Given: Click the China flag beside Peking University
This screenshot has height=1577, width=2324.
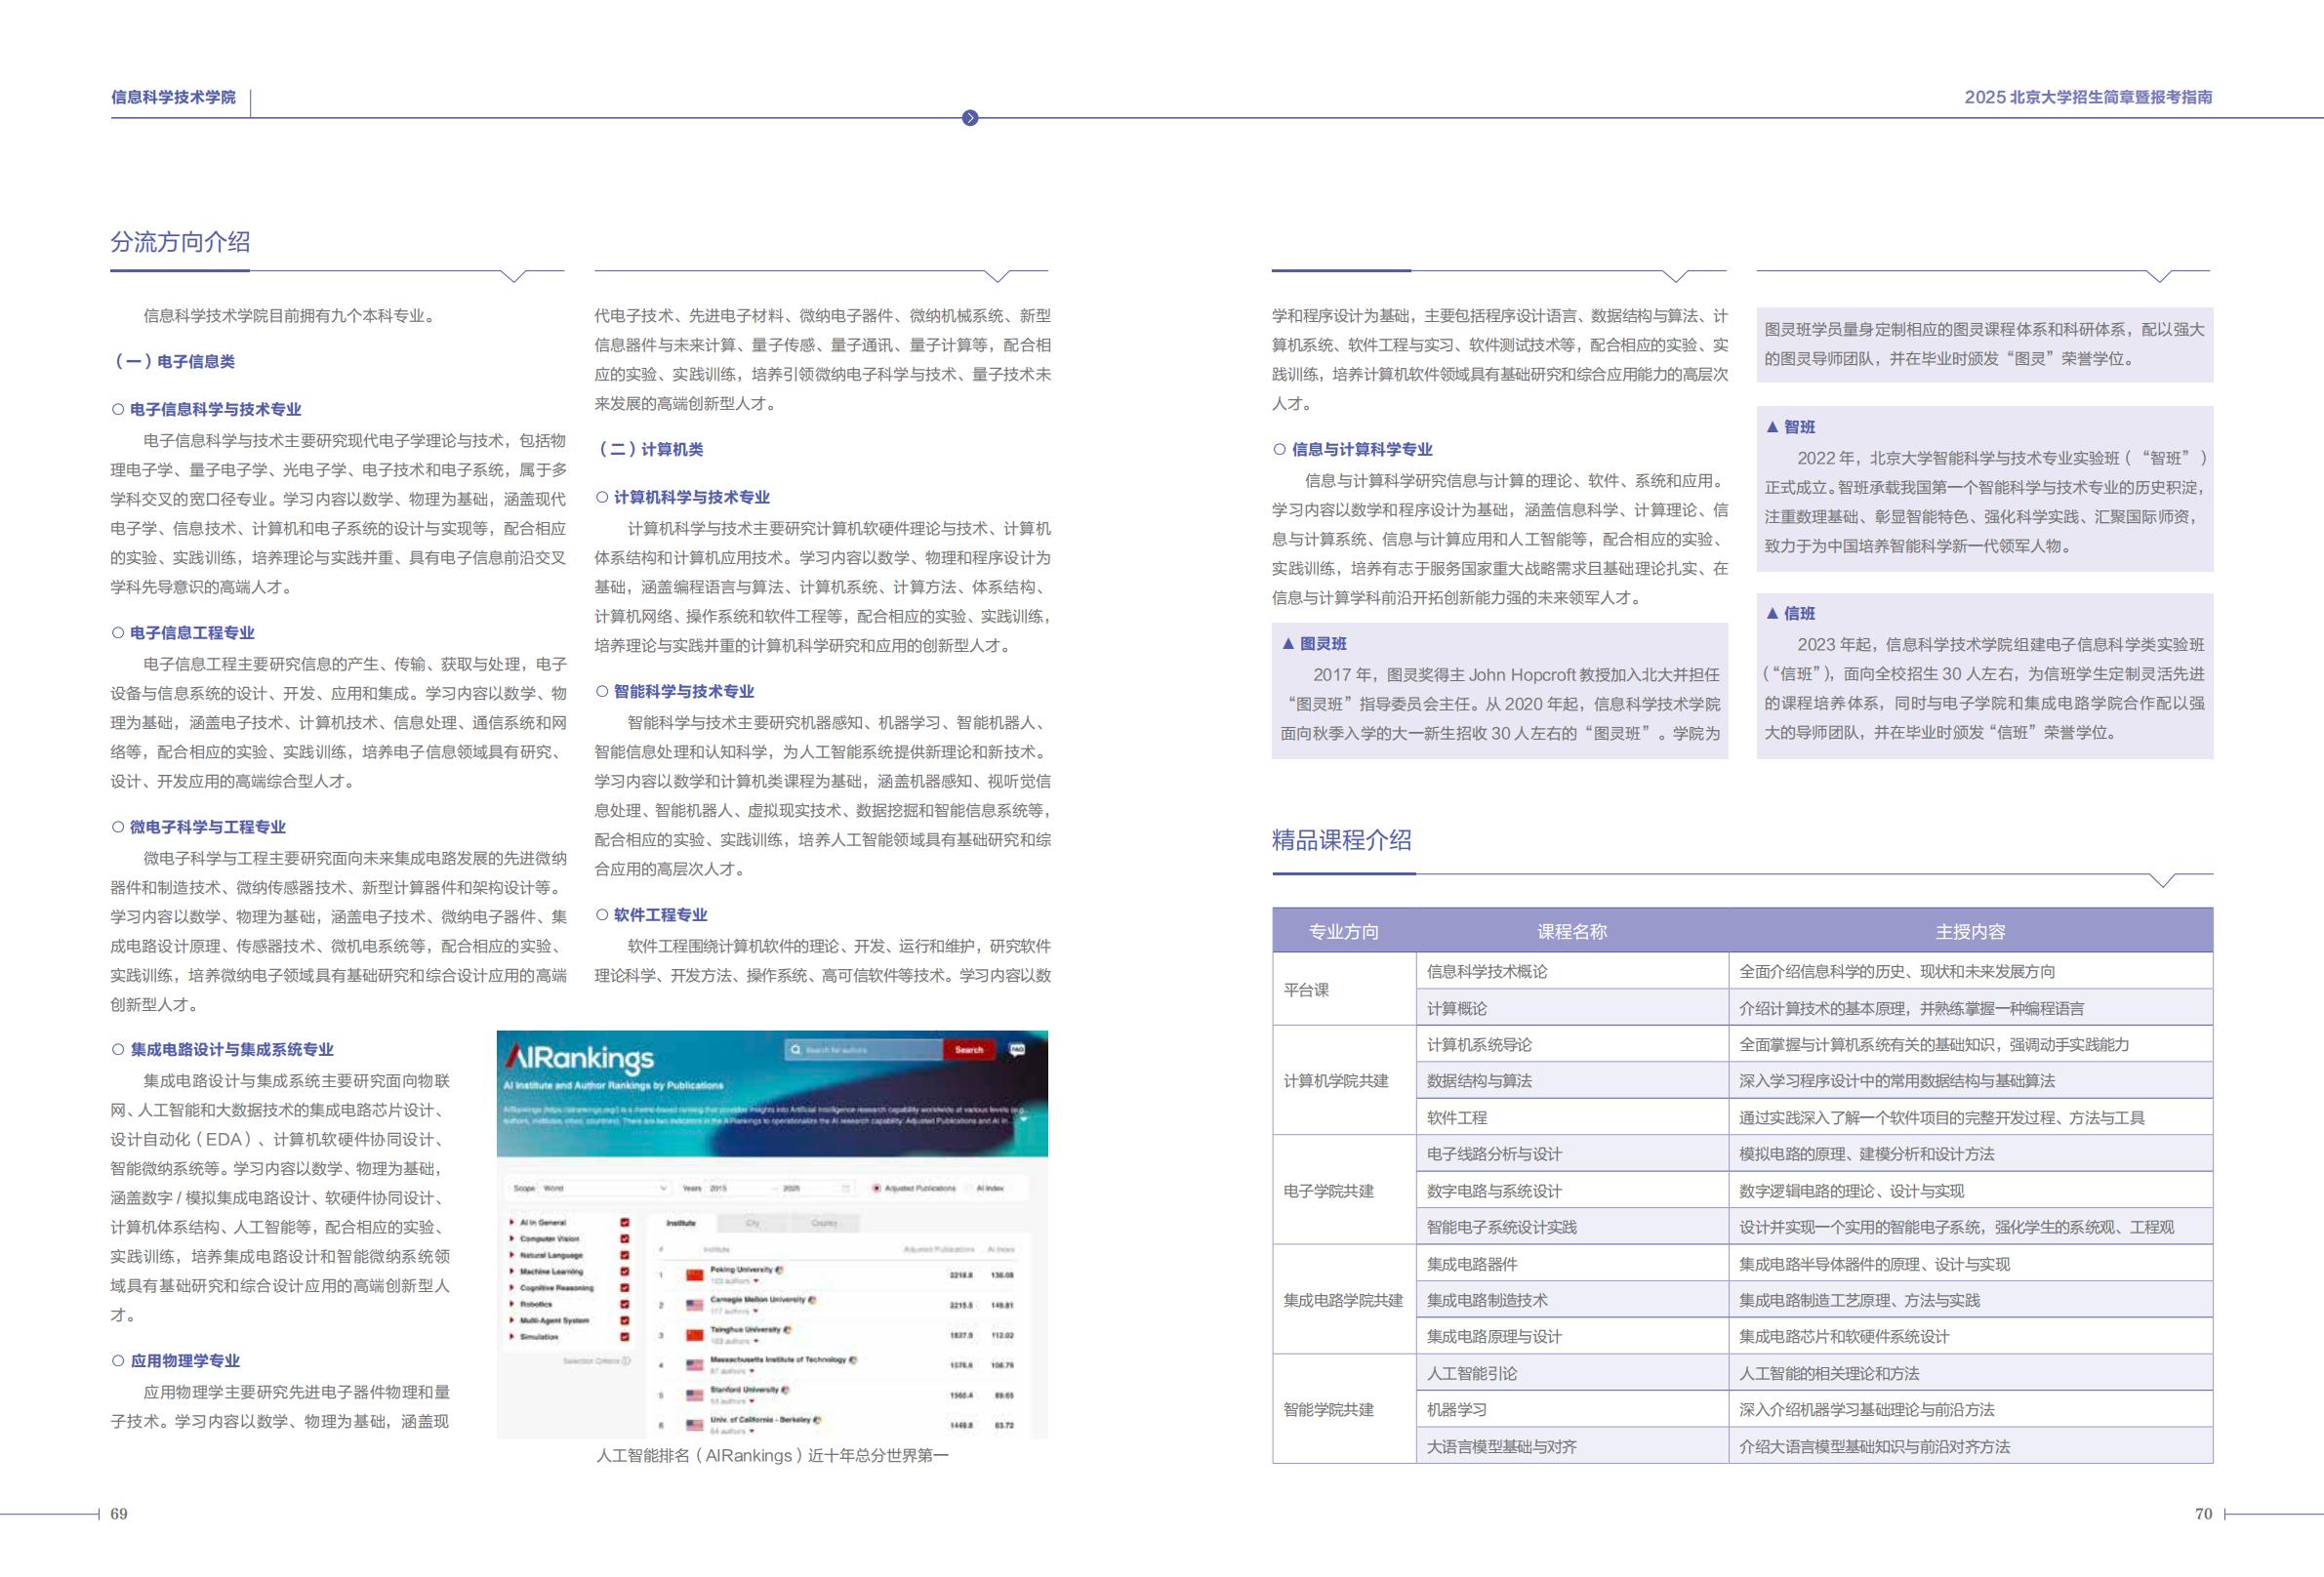Looking at the screenshot, I should pos(695,1277).
